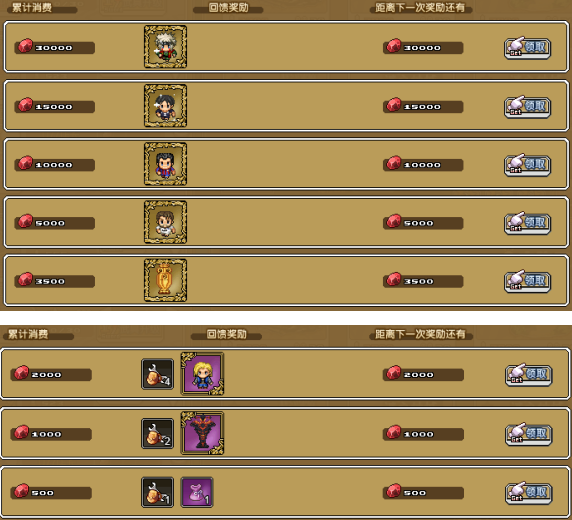Click the white-haired ninja reward icon
The width and height of the screenshot is (572, 520).
tap(165, 47)
